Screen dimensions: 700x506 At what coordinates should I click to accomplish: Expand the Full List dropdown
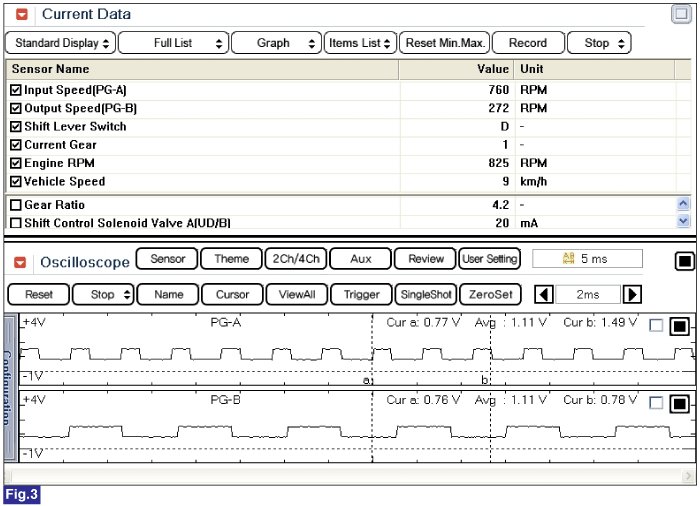(x=172, y=43)
